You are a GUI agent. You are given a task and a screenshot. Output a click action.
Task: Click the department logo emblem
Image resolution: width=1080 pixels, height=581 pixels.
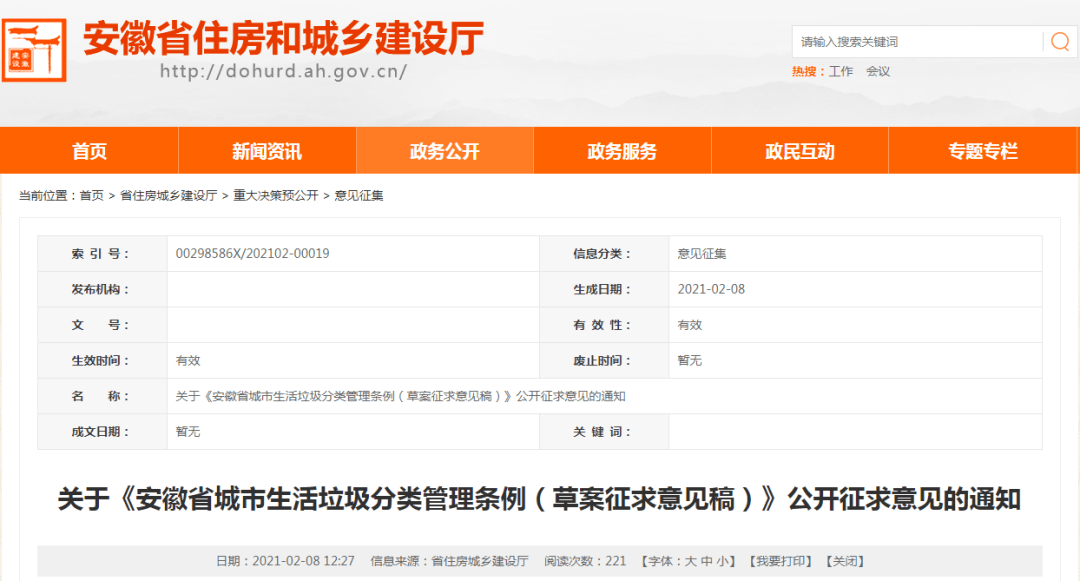click(x=34, y=50)
